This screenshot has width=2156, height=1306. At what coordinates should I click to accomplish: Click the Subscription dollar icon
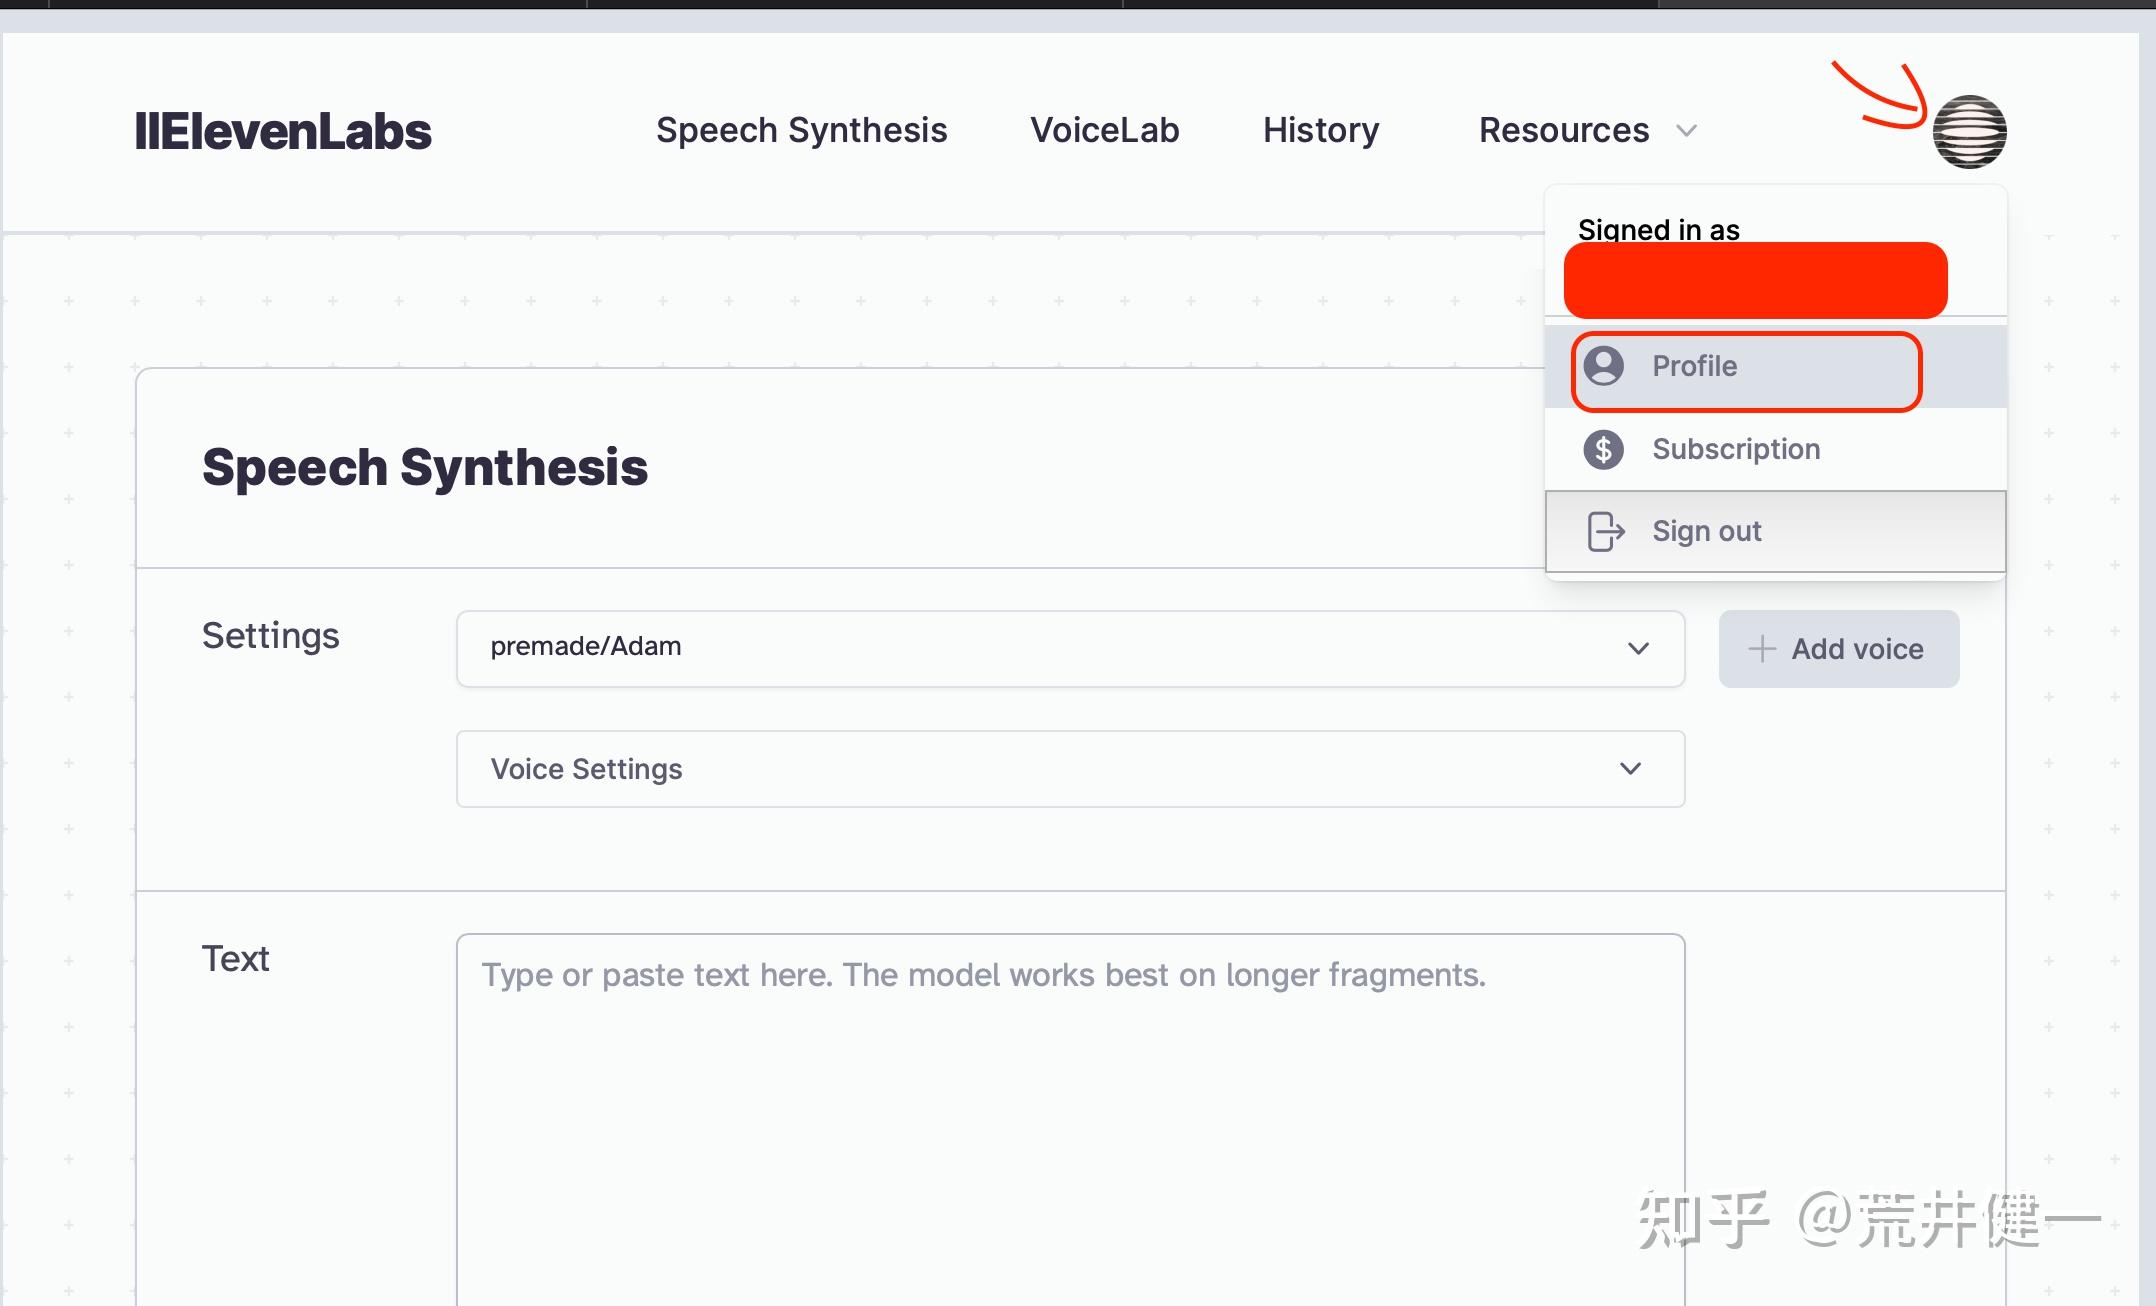click(x=1604, y=449)
